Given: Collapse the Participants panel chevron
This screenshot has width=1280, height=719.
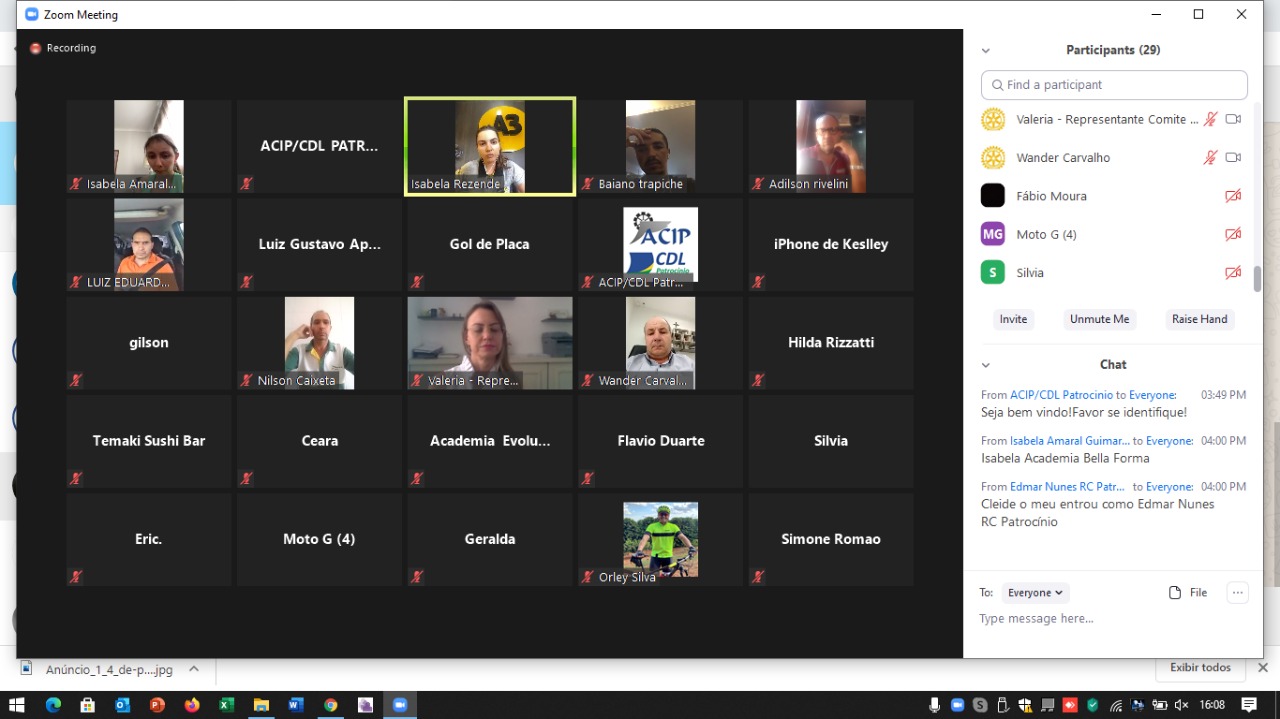Looking at the screenshot, I should pyautogui.click(x=985, y=50).
